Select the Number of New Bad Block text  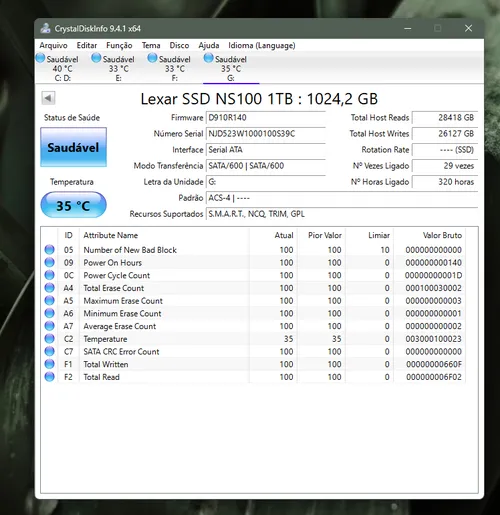(x=130, y=250)
